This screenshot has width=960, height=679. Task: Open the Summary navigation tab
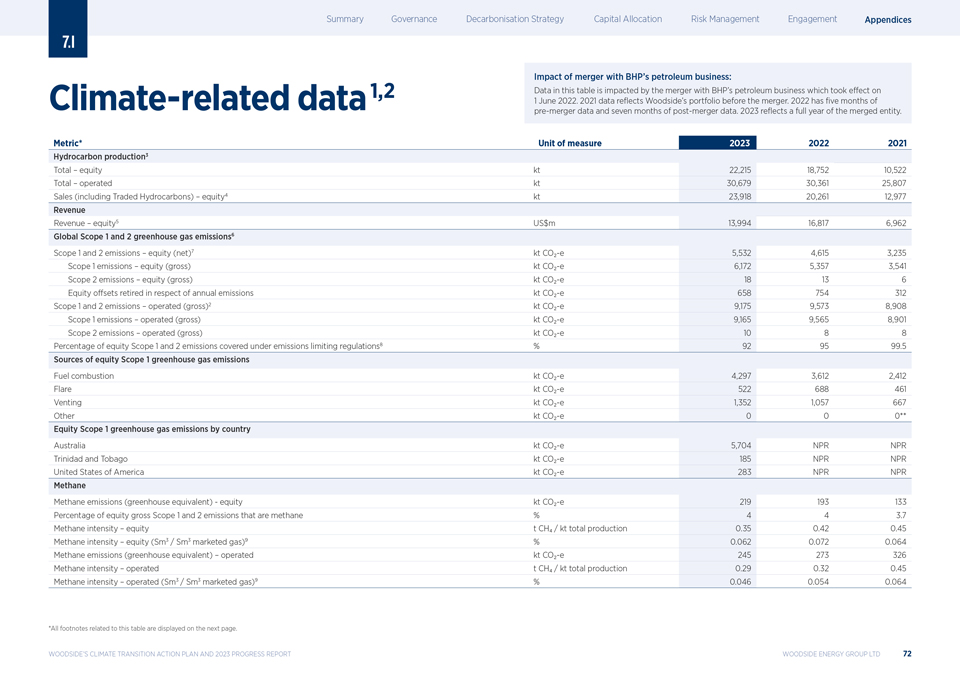coord(344,19)
